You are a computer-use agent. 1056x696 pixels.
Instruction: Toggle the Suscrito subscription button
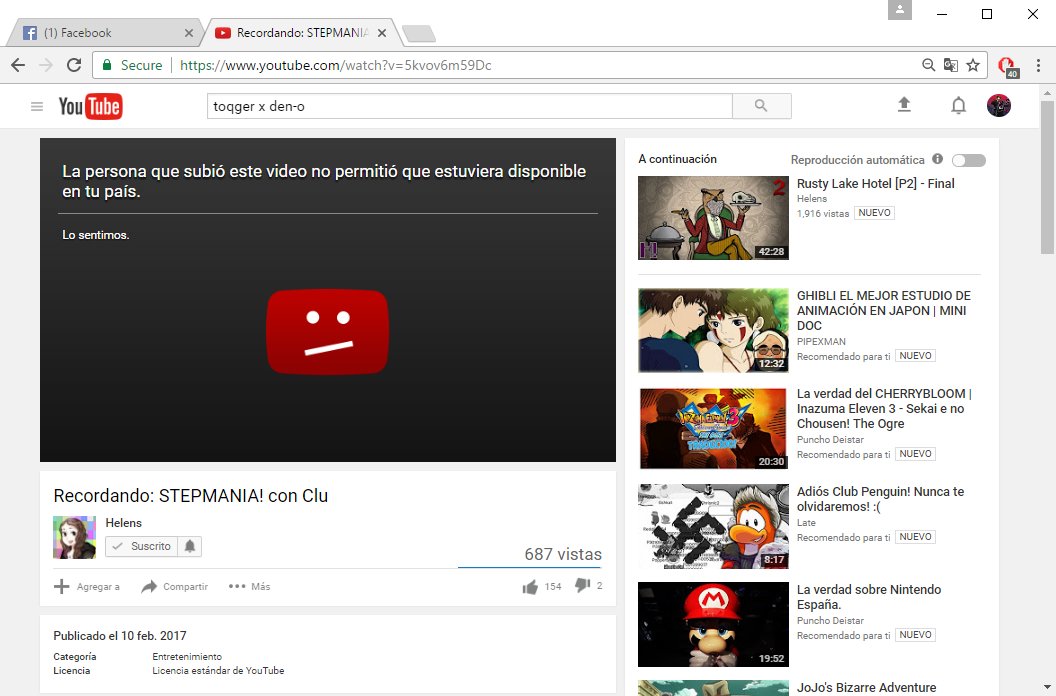tap(141, 546)
